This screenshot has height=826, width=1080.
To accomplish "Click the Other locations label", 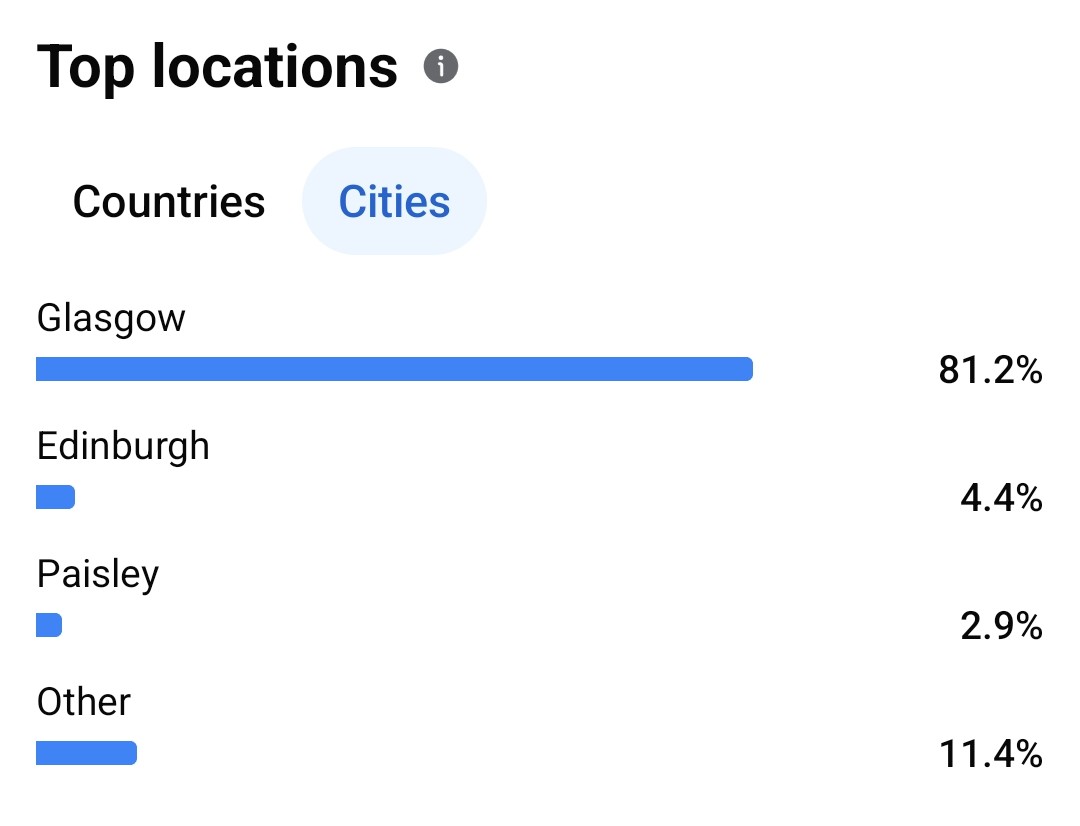I will tap(84, 702).
